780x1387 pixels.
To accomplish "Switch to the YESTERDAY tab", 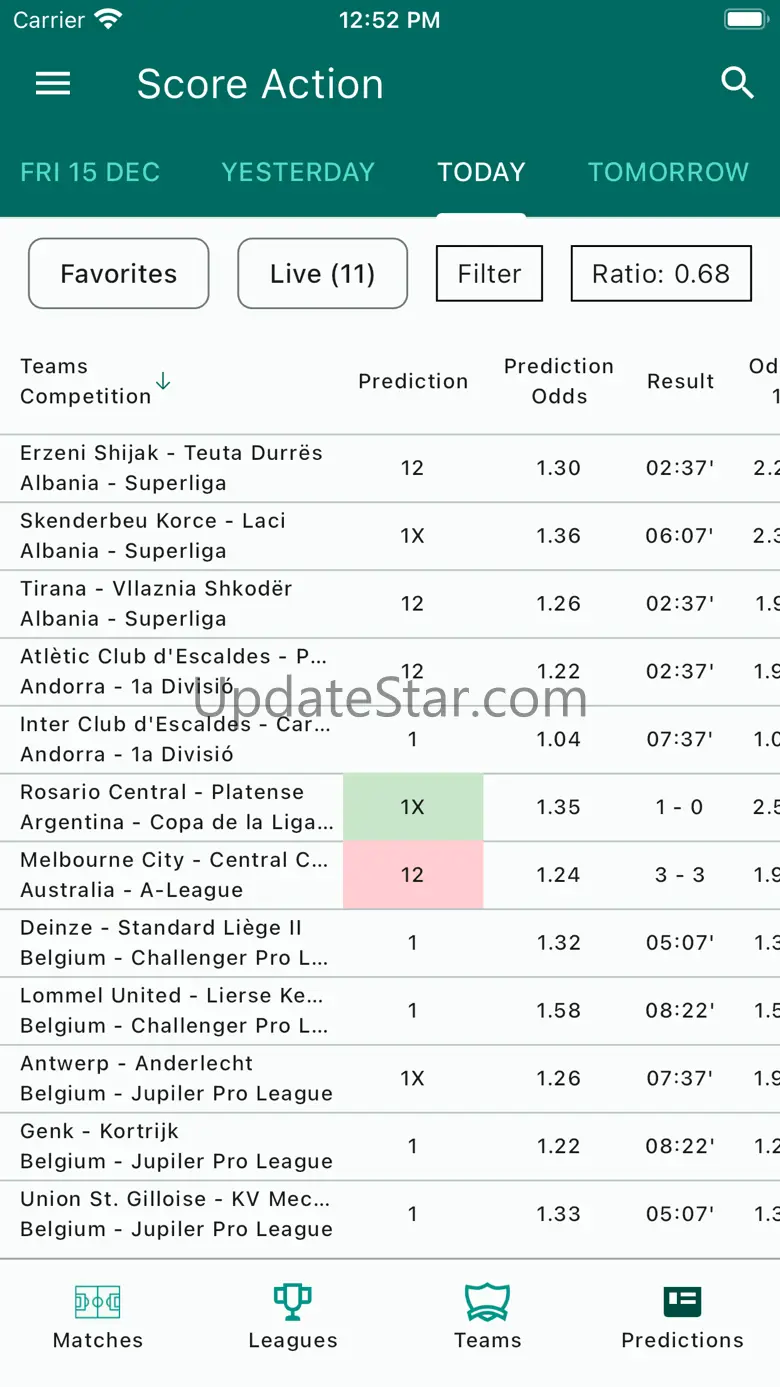I will (x=298, y=172).
